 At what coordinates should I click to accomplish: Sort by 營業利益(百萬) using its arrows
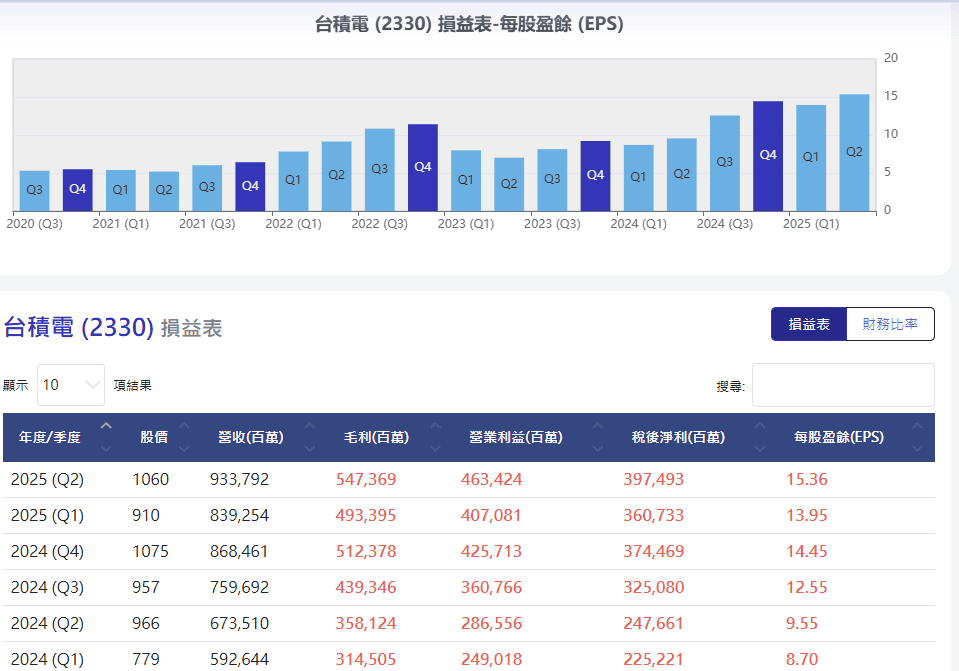[x=597, y=437]
